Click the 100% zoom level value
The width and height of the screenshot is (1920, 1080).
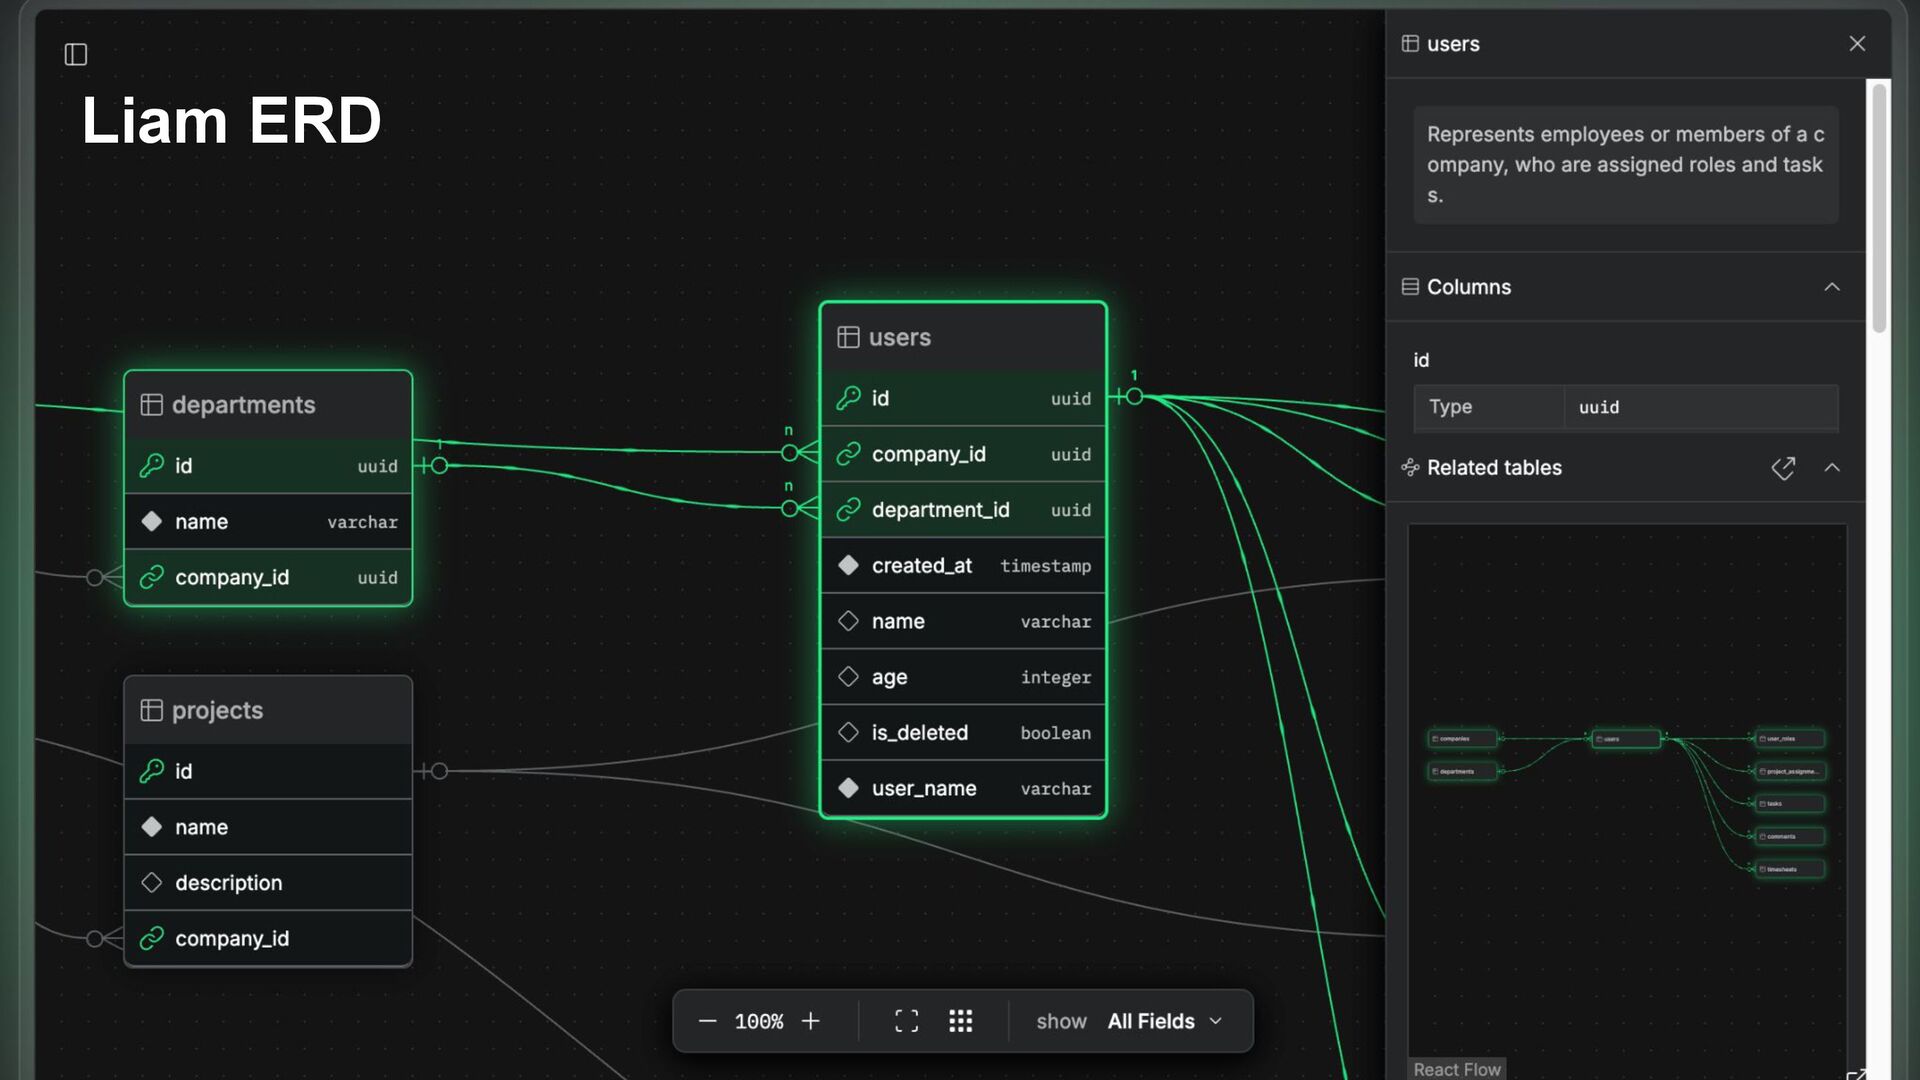pyautogui.click(x=759, y=1022)
